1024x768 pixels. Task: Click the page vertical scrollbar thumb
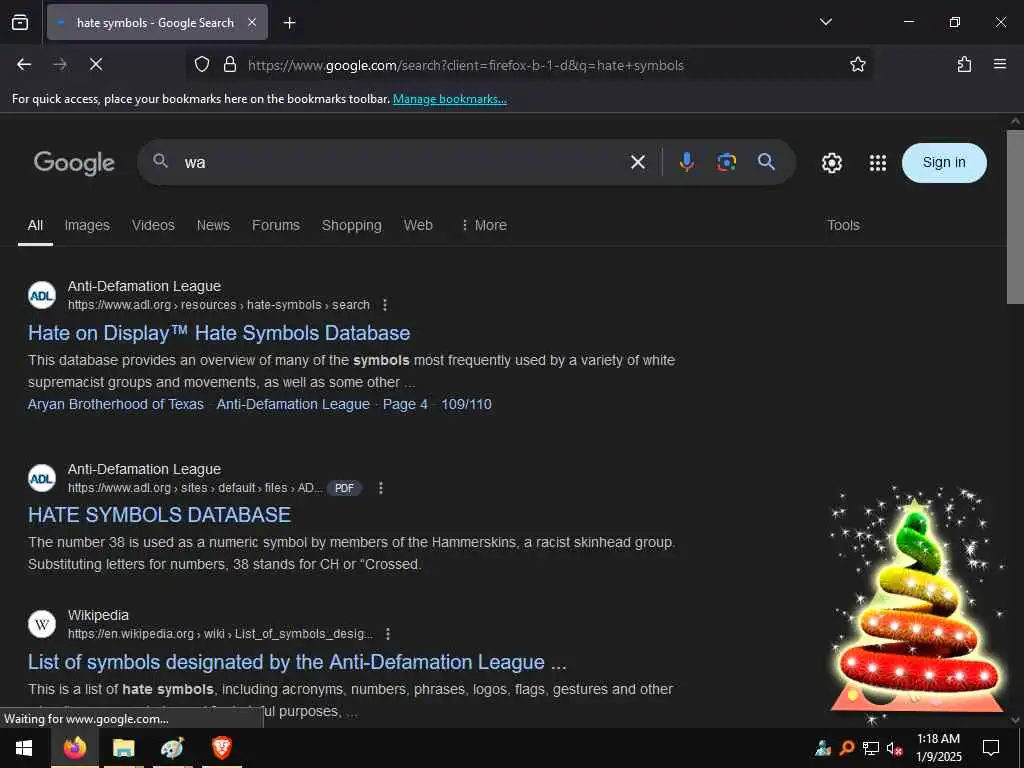pos(1015,216)
